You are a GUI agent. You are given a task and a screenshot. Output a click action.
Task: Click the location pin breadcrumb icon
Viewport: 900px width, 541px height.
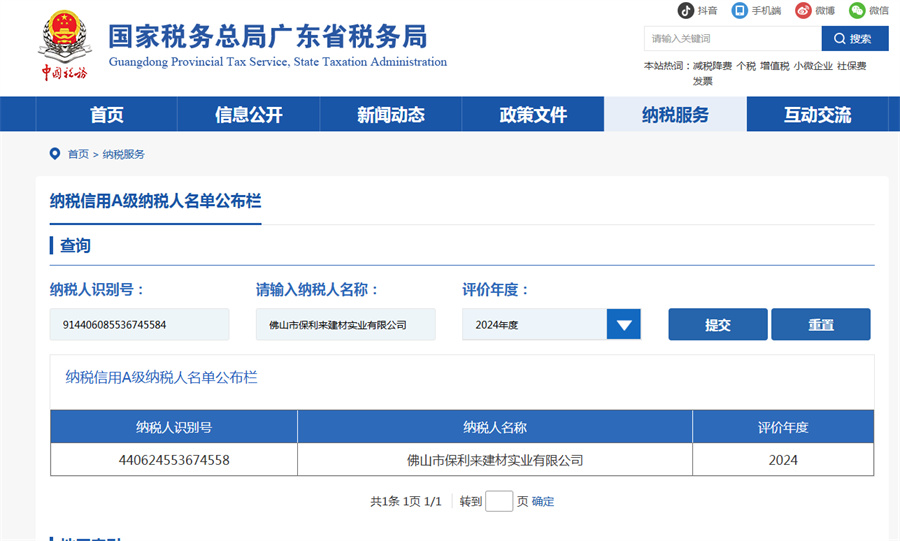click(x=55, y=154)
